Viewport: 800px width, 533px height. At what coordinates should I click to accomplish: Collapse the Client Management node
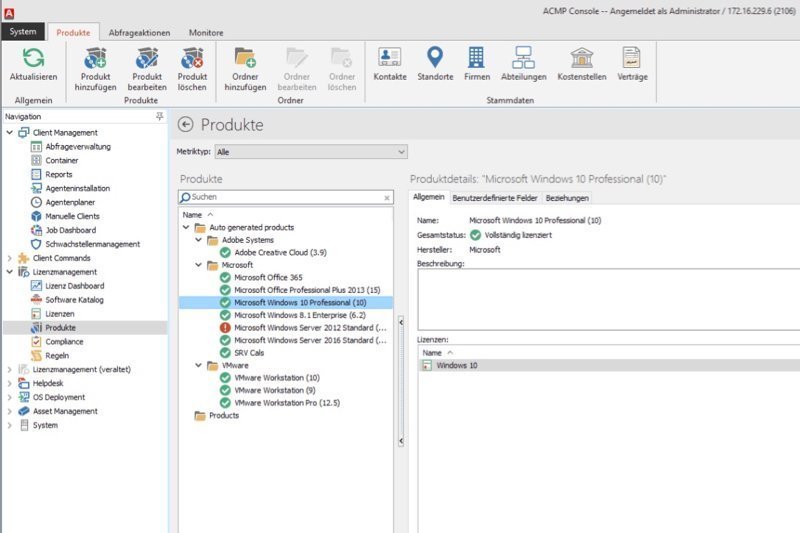10,132
